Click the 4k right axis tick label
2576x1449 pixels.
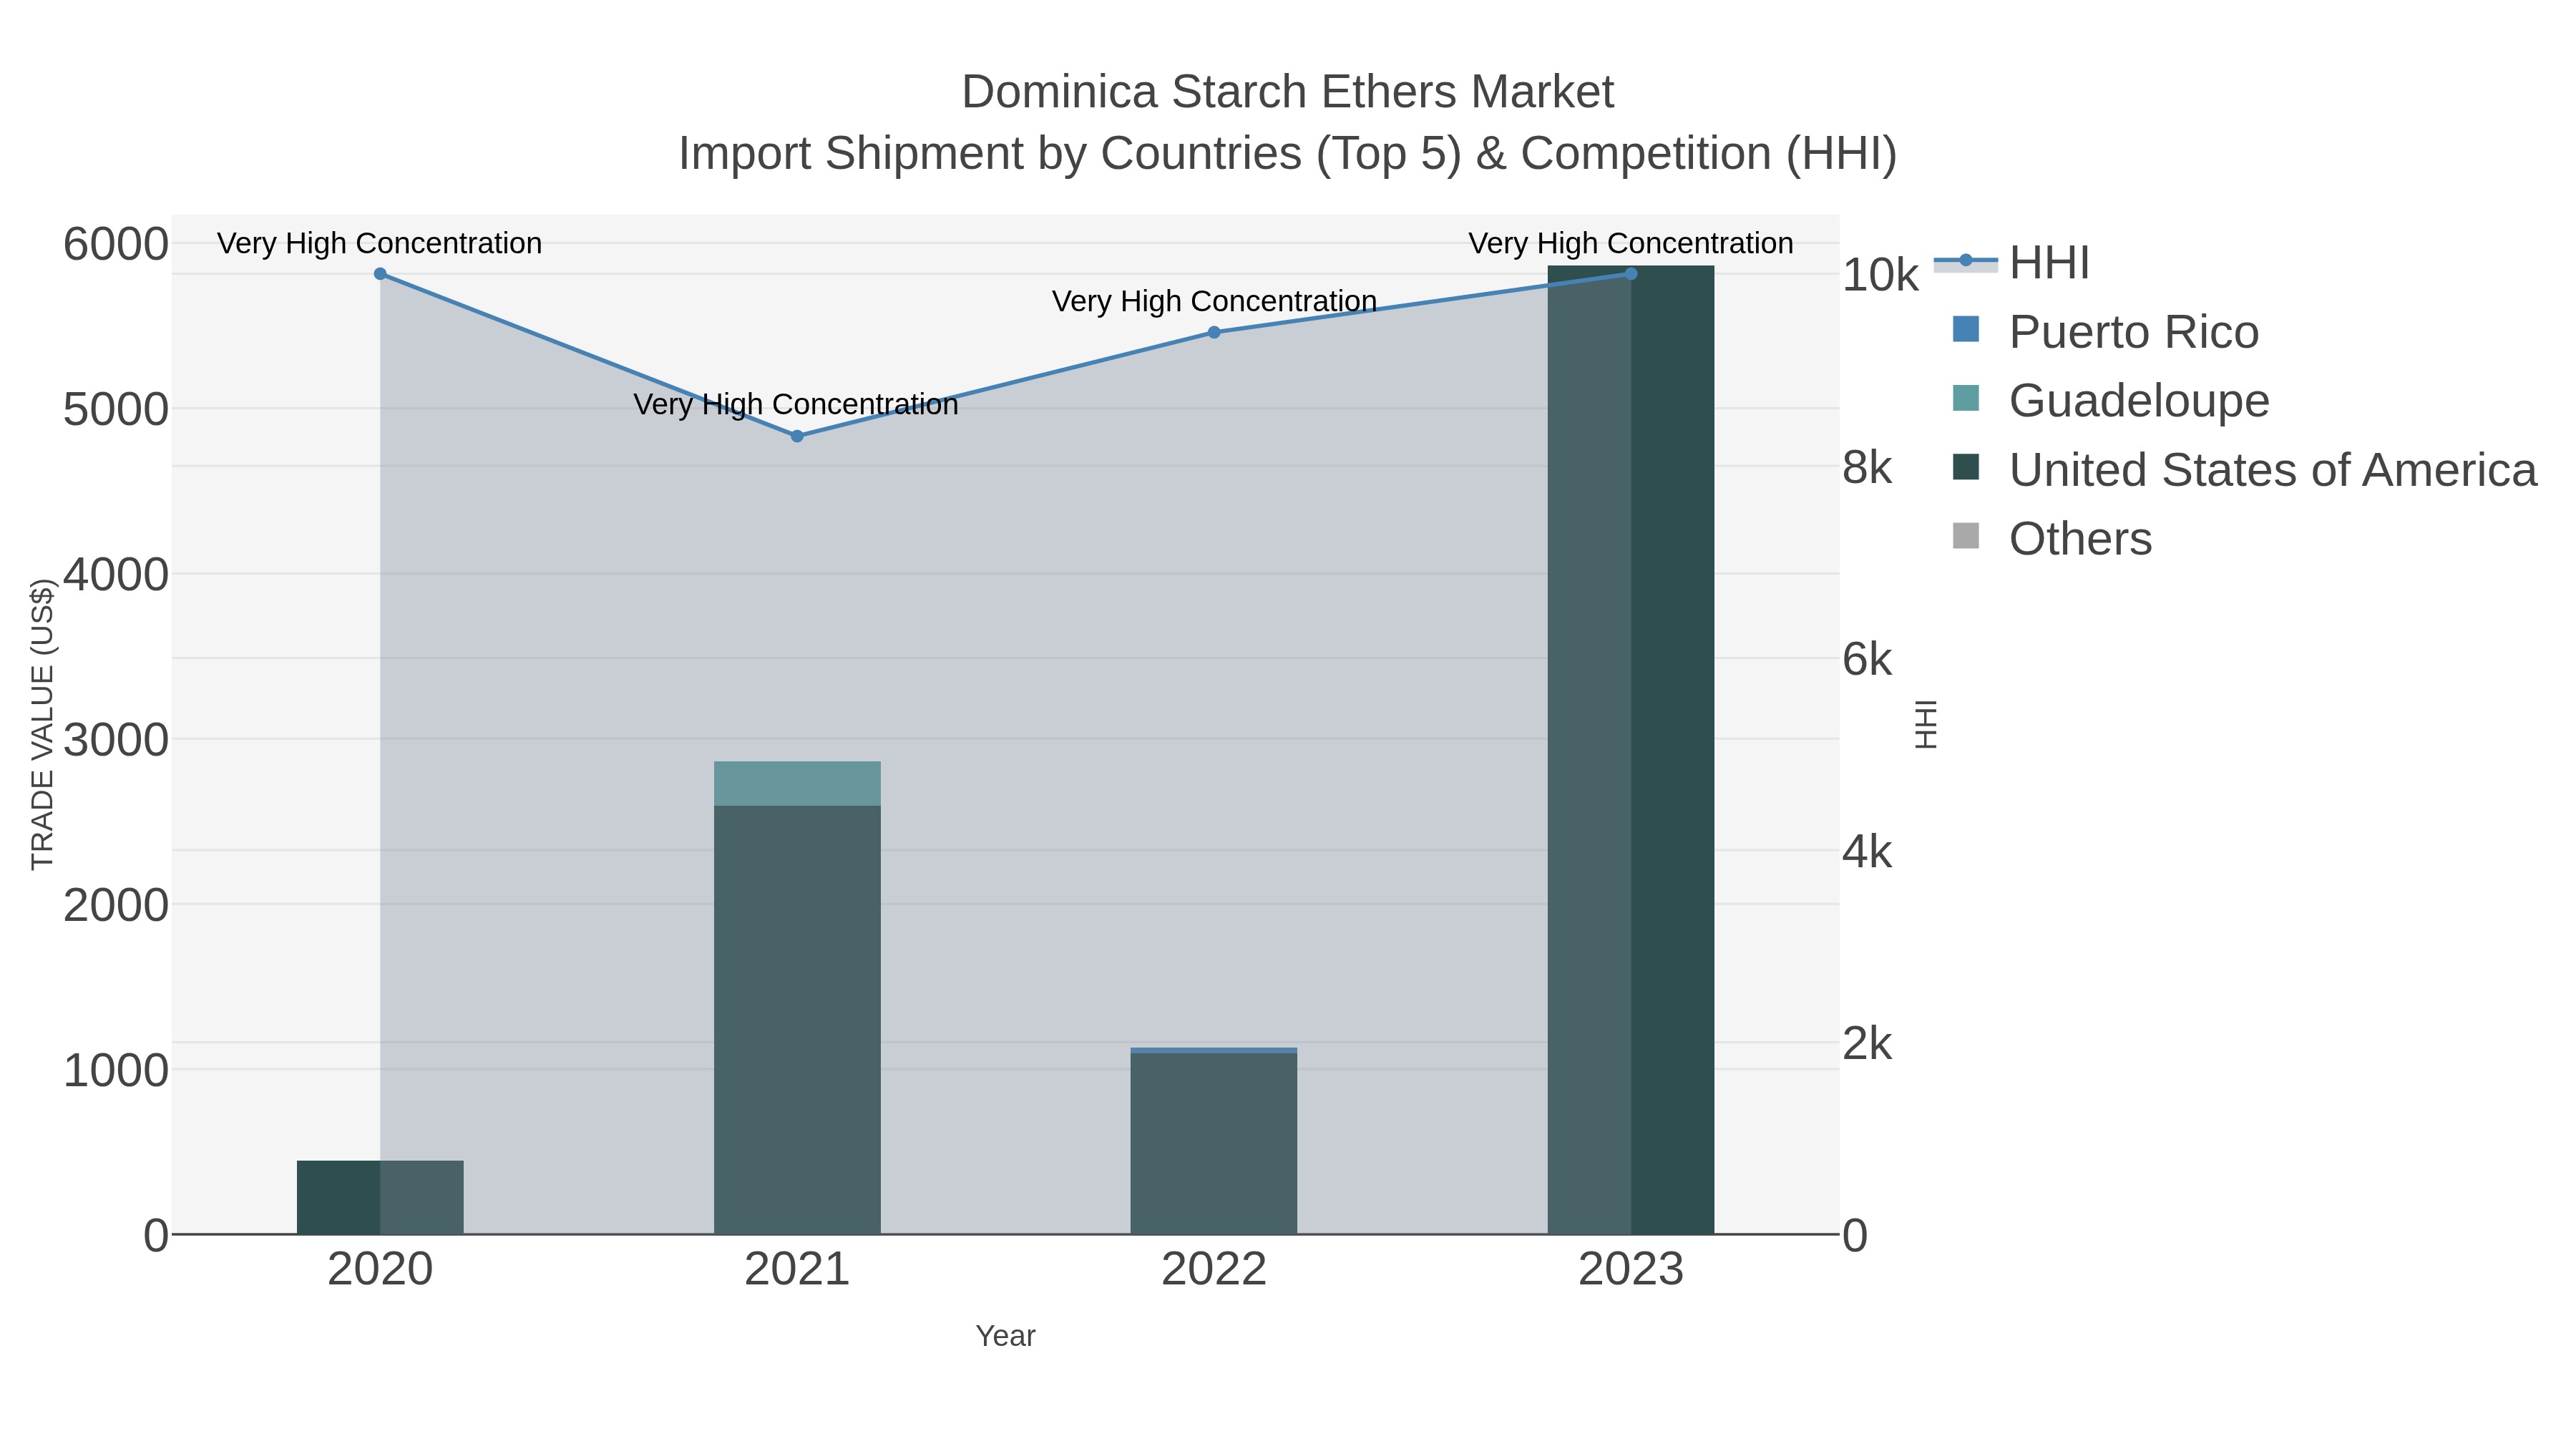[x=1867, y=852]
